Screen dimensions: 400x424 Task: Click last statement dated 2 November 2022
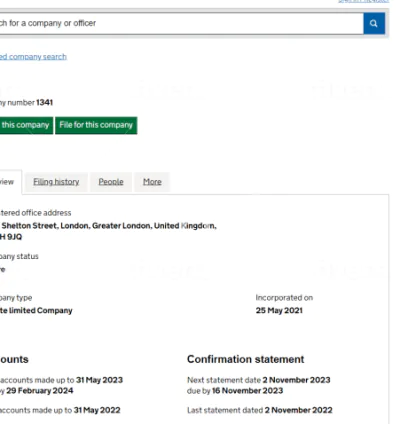(x=298, y=410)
